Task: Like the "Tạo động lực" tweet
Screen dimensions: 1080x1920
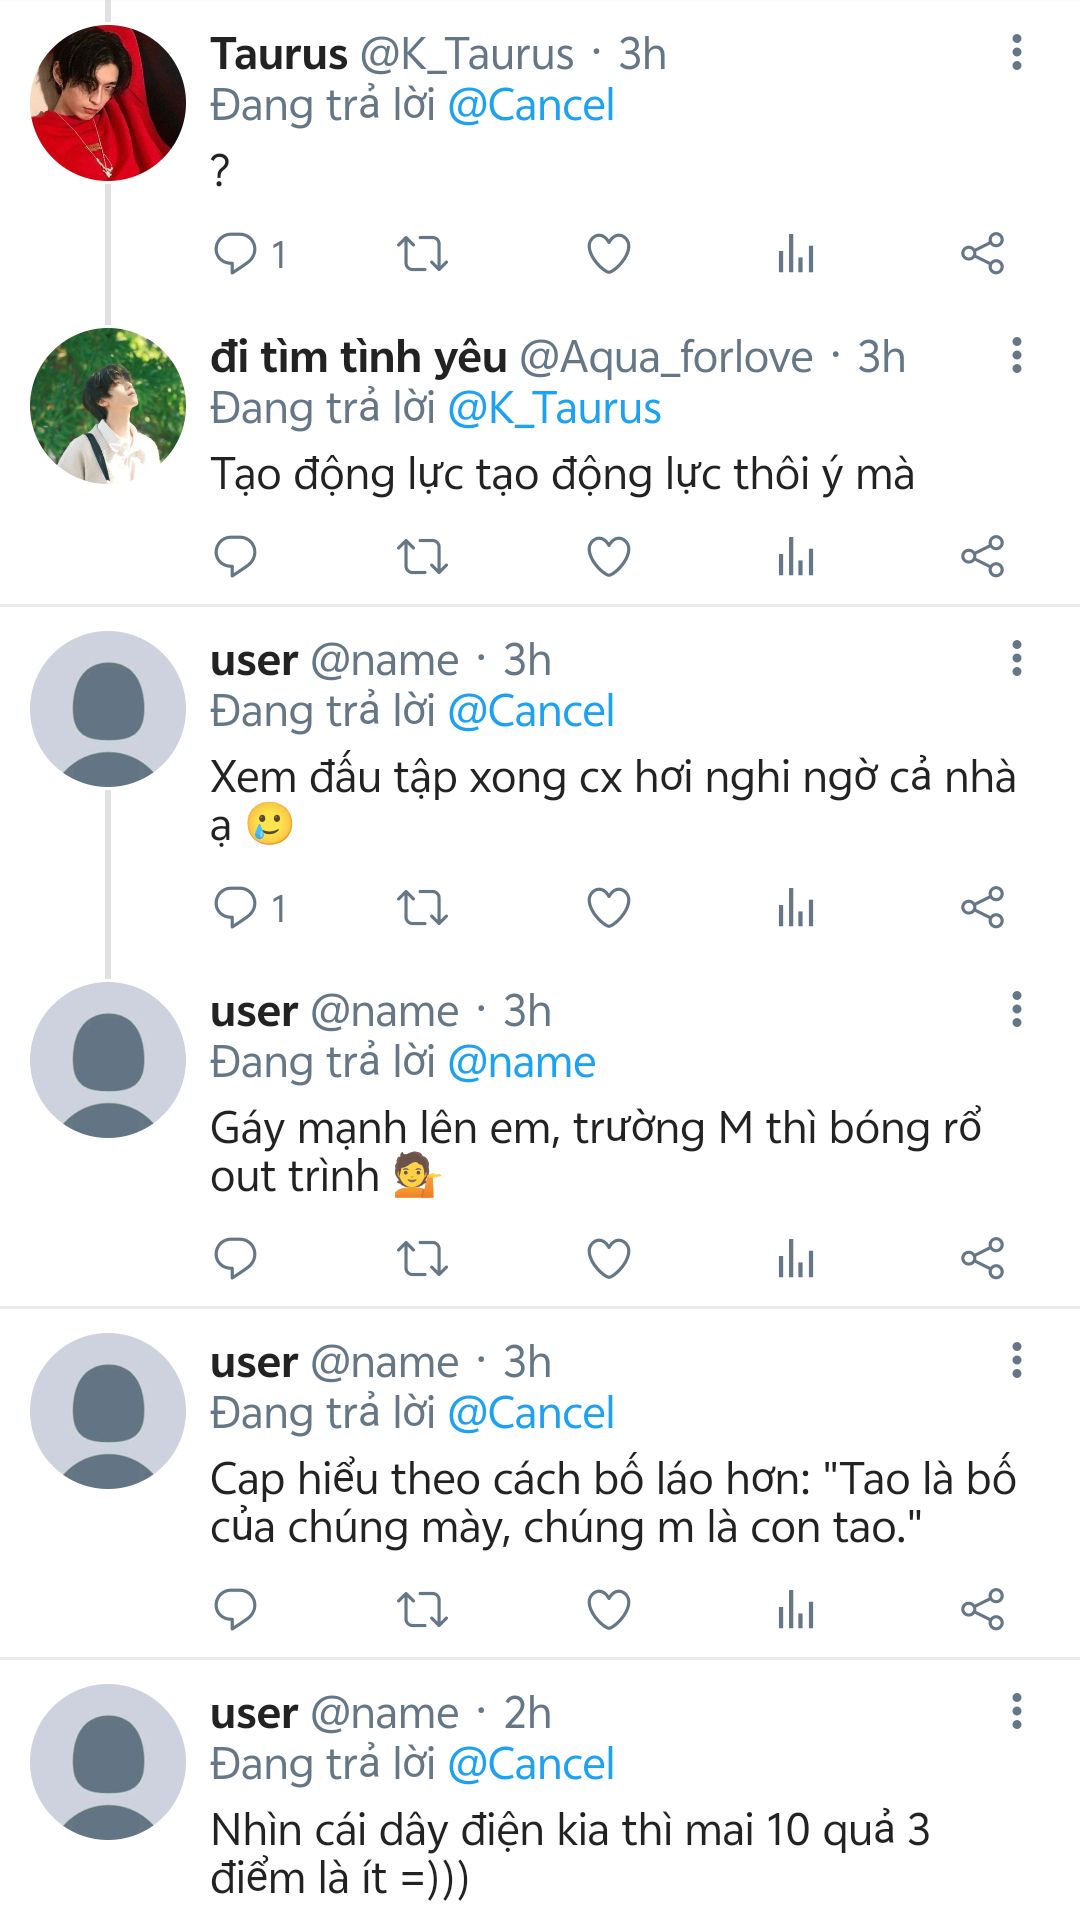Action: [608, 557]
